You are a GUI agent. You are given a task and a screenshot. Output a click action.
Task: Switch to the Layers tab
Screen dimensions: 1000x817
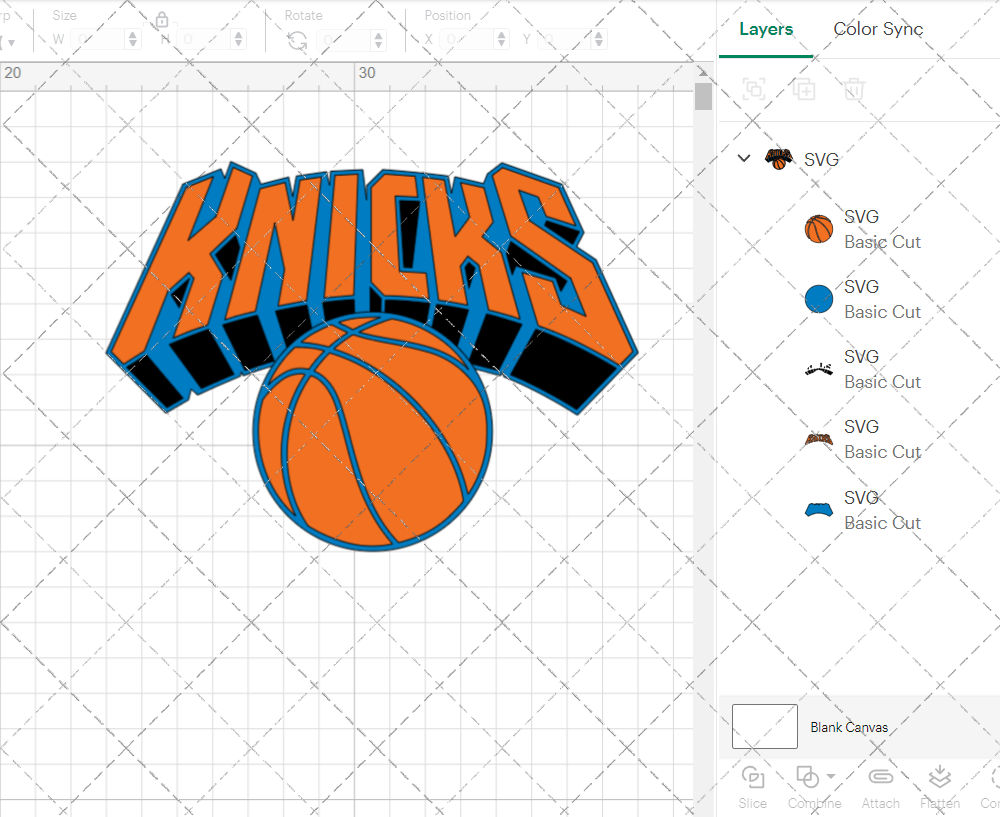[x=766, y=29]
